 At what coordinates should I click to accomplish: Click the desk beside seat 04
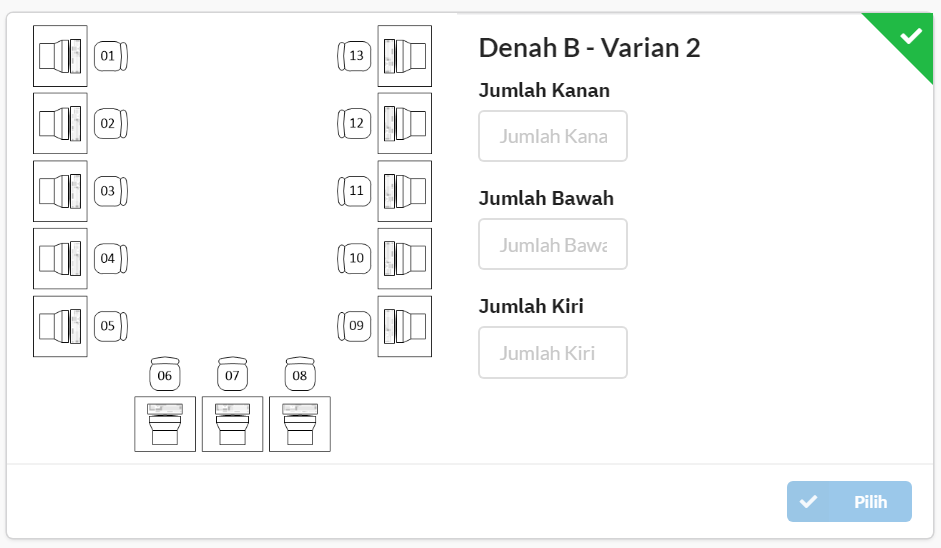[60, 258]
